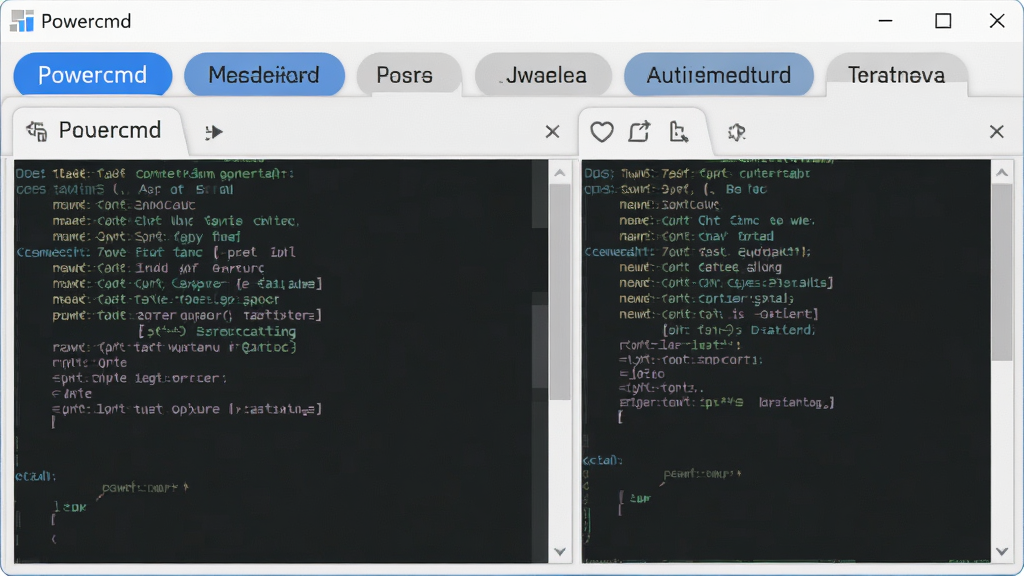Click the share icon next to the heart

click(x=639, y=131)
